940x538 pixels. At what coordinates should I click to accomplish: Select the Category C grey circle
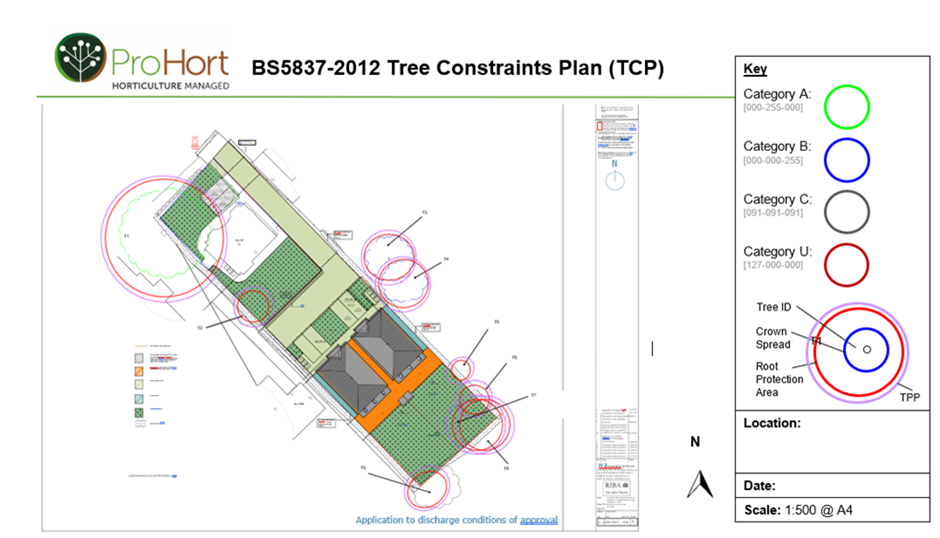(x=845, y=210)
